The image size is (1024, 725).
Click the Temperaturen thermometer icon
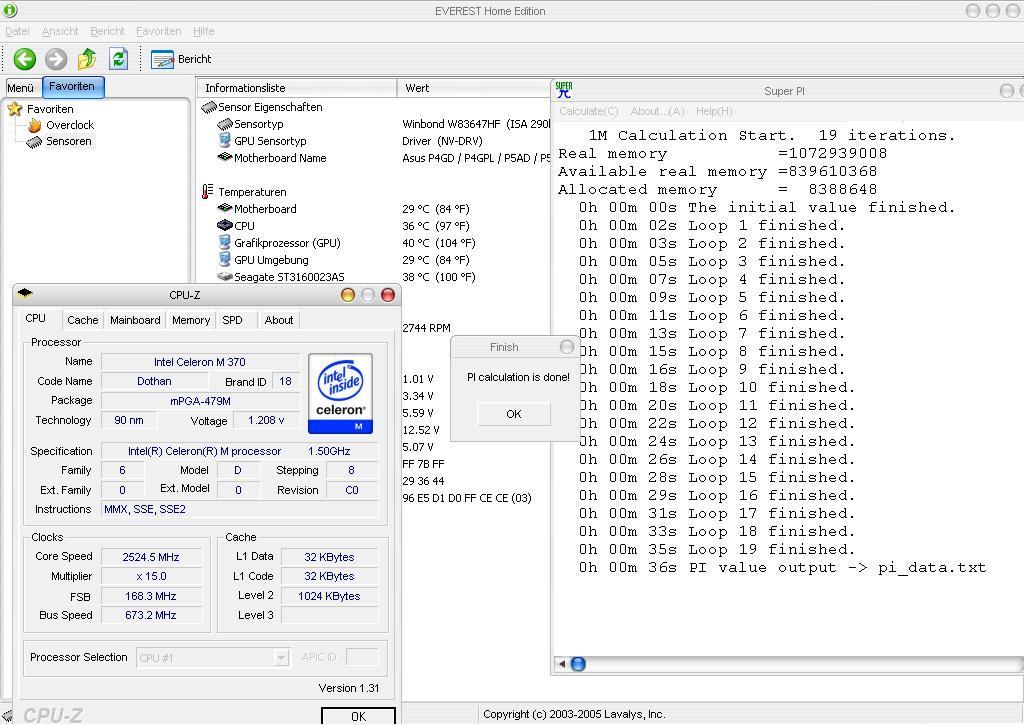coord(208,191)
